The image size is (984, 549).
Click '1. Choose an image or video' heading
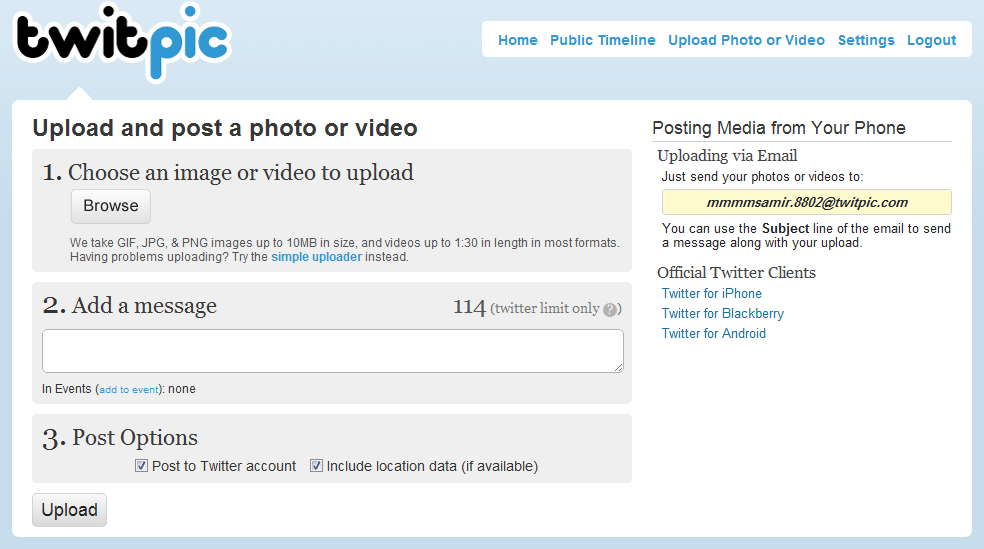(x=228, y=173)
